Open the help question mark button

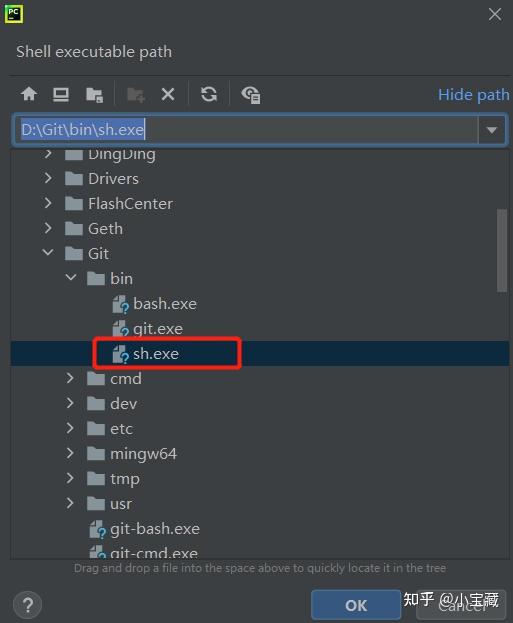point(27,605)
